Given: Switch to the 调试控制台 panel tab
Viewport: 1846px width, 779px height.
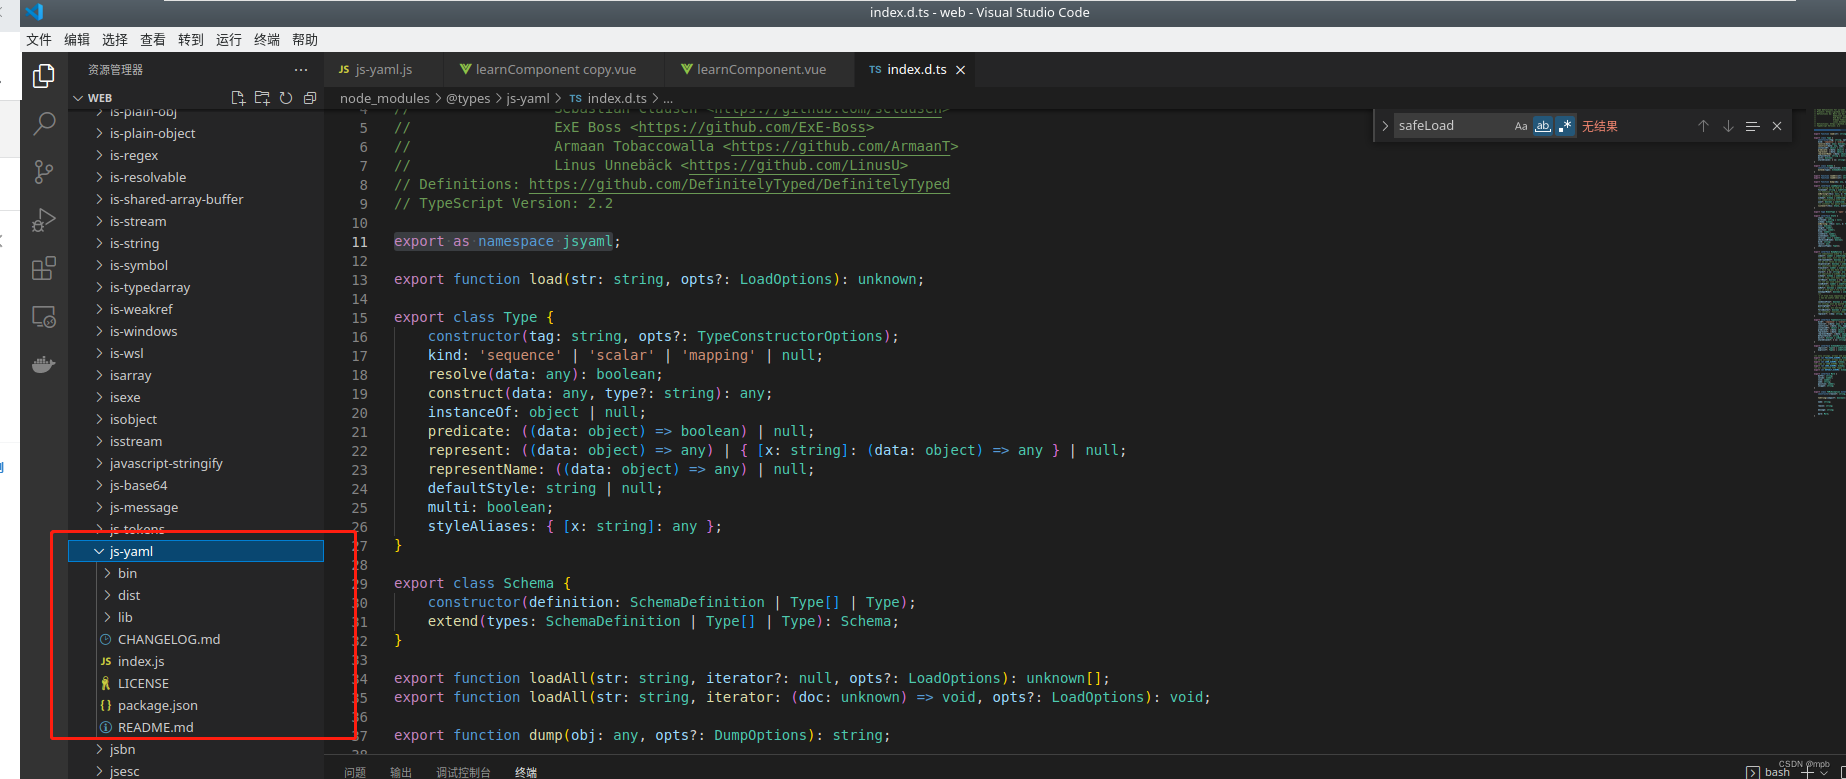Looking at the screenshot, I should pos(463,772).
